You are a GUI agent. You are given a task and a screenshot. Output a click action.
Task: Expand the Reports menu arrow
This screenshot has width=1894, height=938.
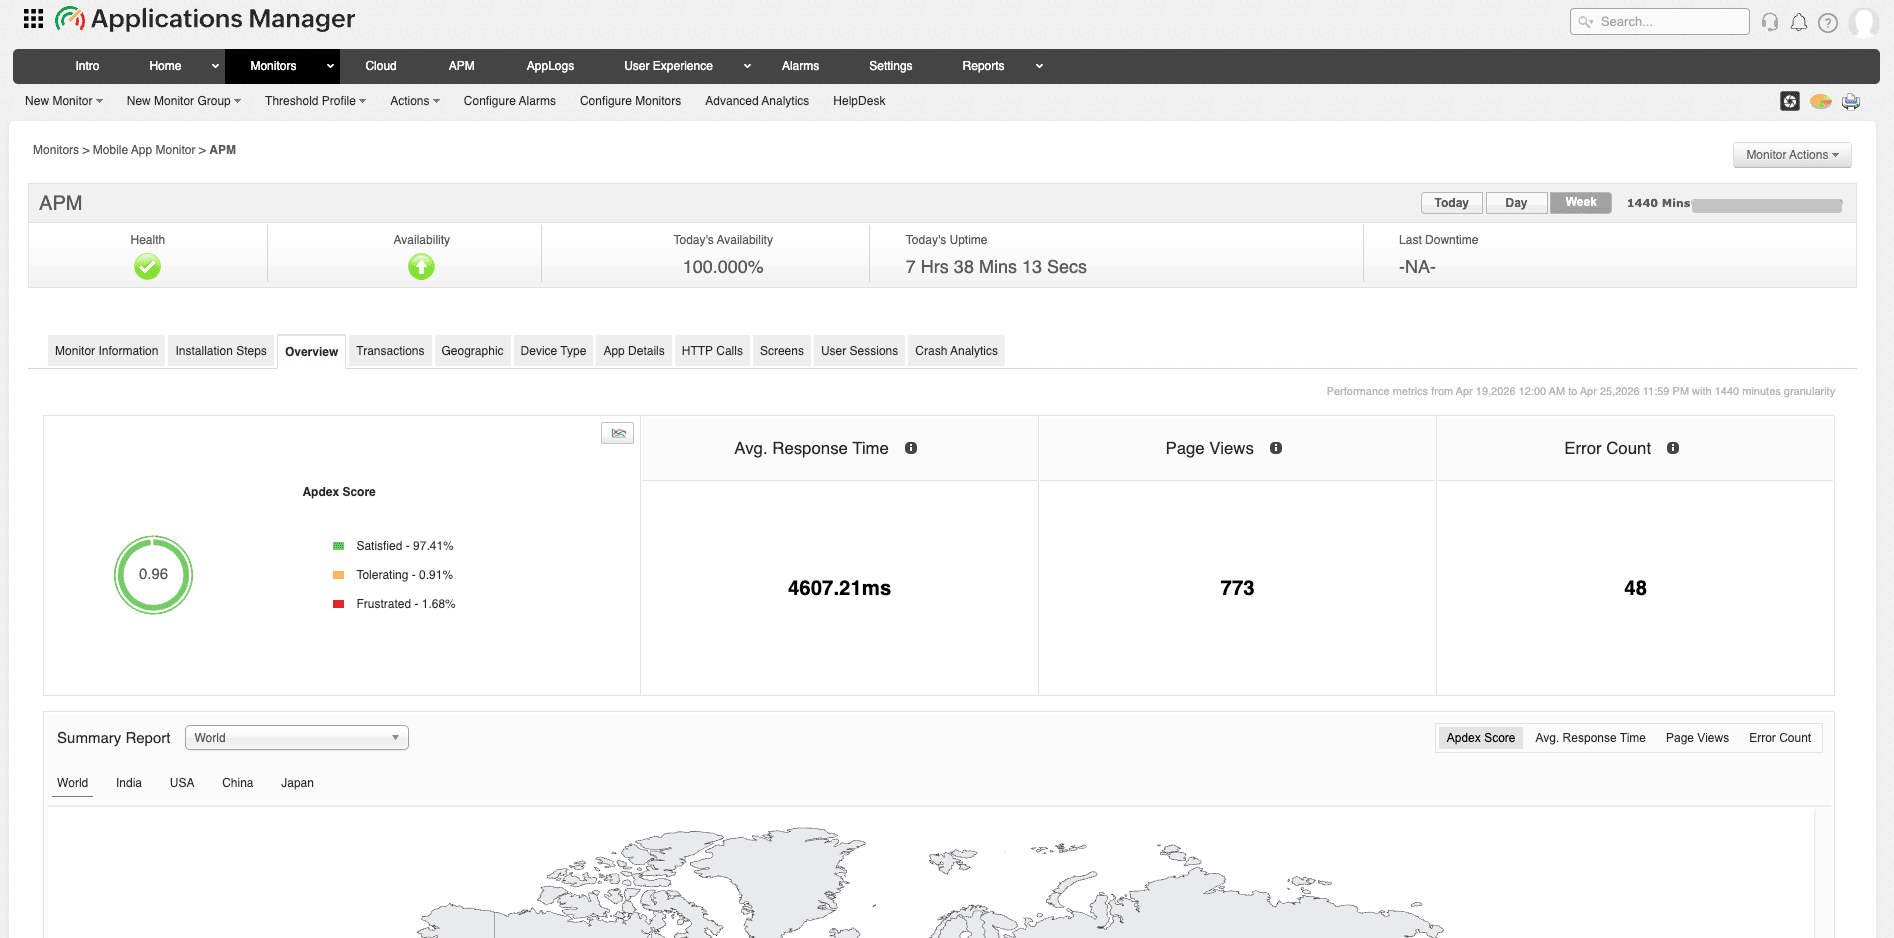[1039, 66]
